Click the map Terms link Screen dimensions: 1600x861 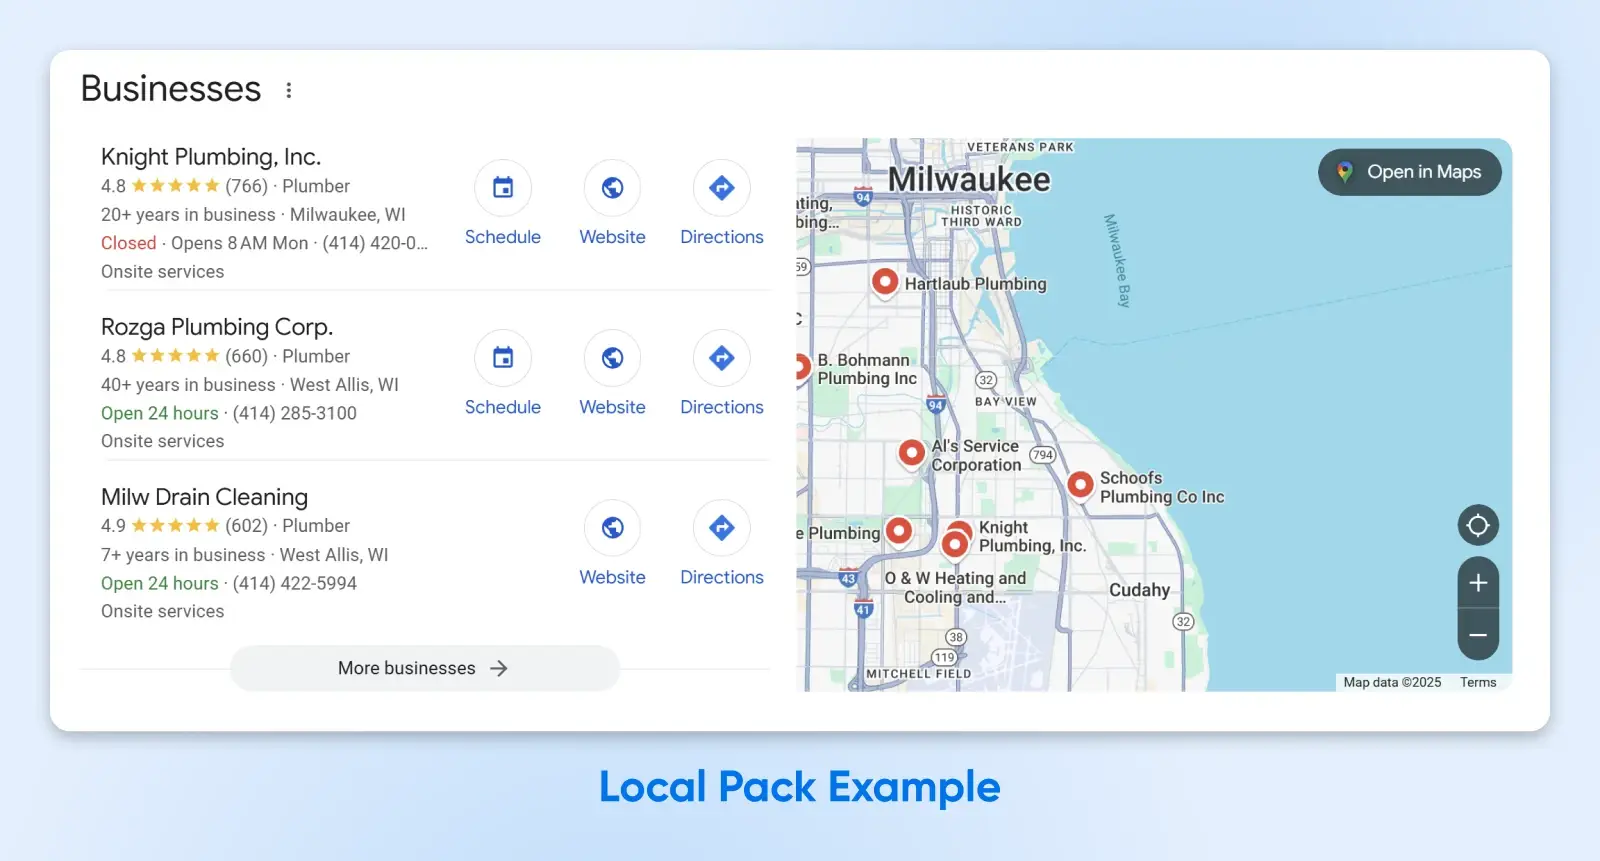pyautogui.click(x=1477, y=682)
